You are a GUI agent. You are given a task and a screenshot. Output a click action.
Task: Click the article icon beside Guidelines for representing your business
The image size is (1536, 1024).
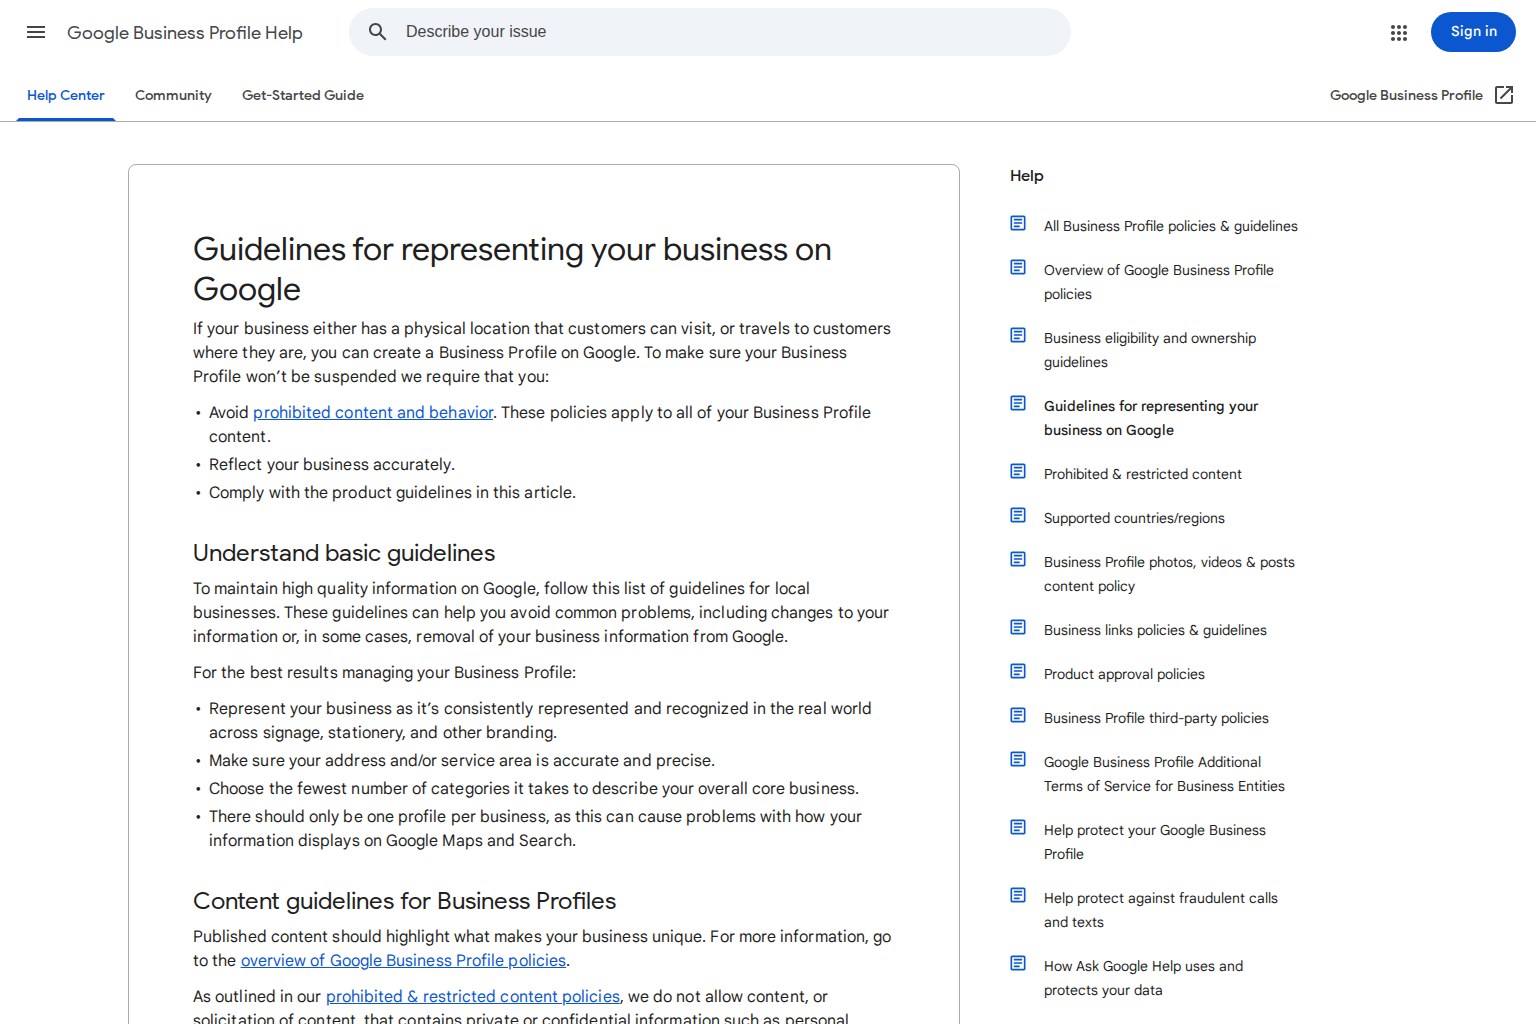[x=1018, y=403]
